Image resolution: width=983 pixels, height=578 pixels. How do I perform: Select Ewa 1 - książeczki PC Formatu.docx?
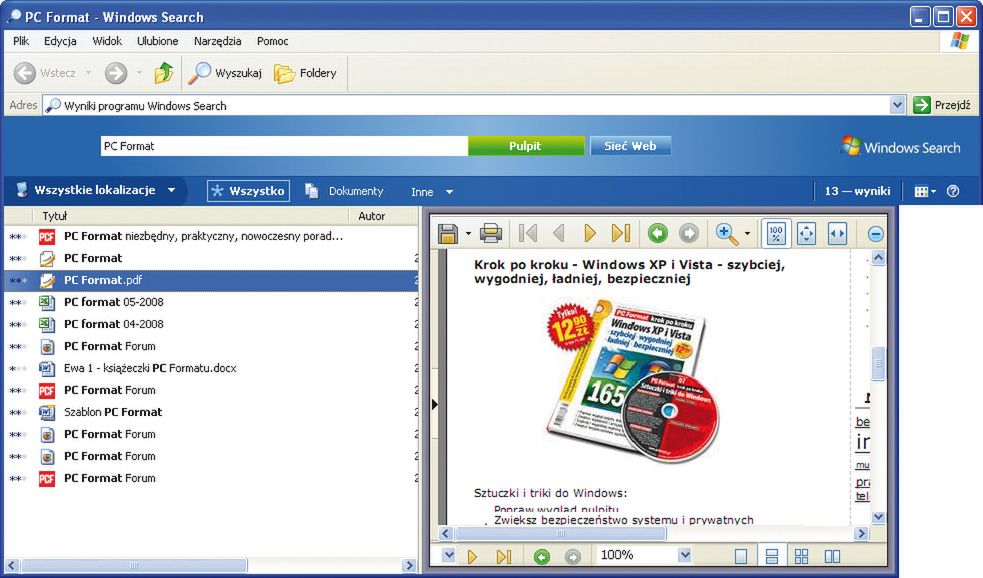(211, 368)
